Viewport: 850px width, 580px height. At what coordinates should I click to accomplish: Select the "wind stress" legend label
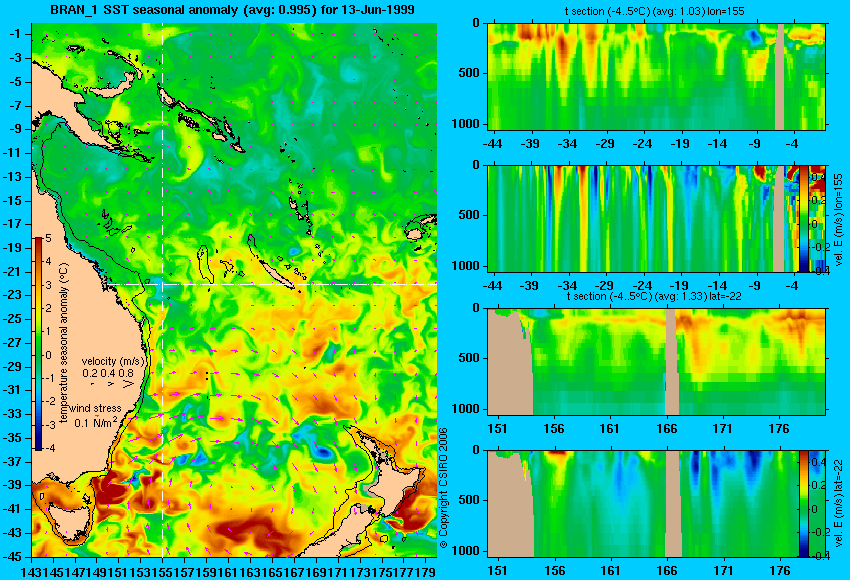(x=95, y=409)
